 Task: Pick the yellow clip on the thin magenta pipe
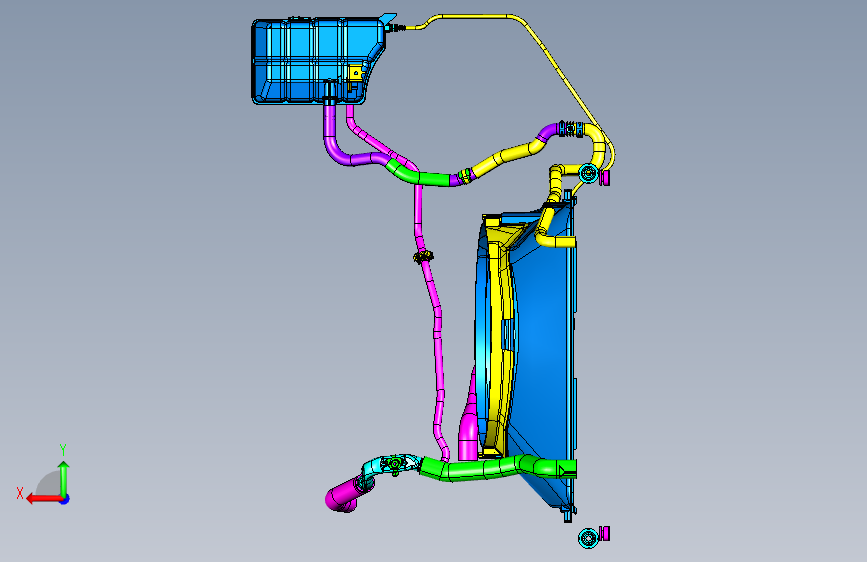424,256
